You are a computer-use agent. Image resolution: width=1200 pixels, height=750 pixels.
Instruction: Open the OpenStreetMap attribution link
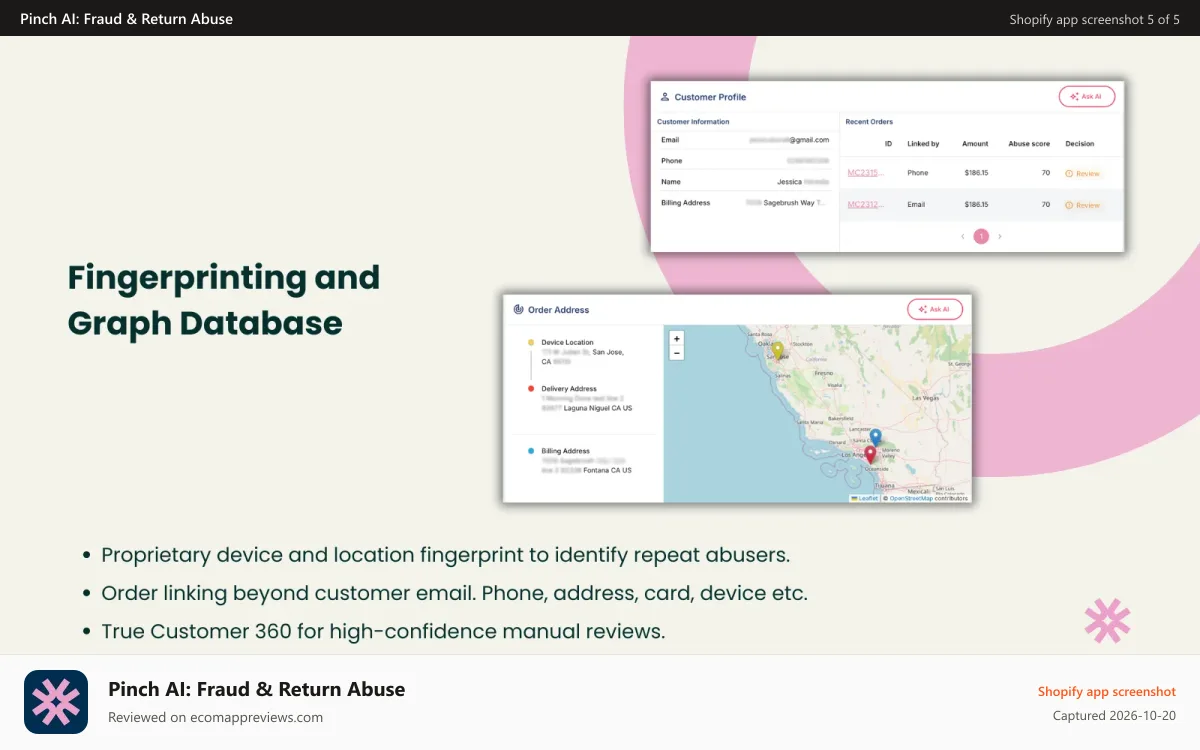pyautogui.click(x=911, y=498)
